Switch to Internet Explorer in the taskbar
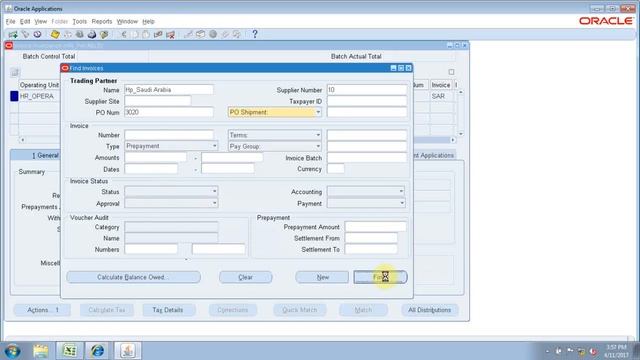The image size is (640, 360). click(98, 351)
